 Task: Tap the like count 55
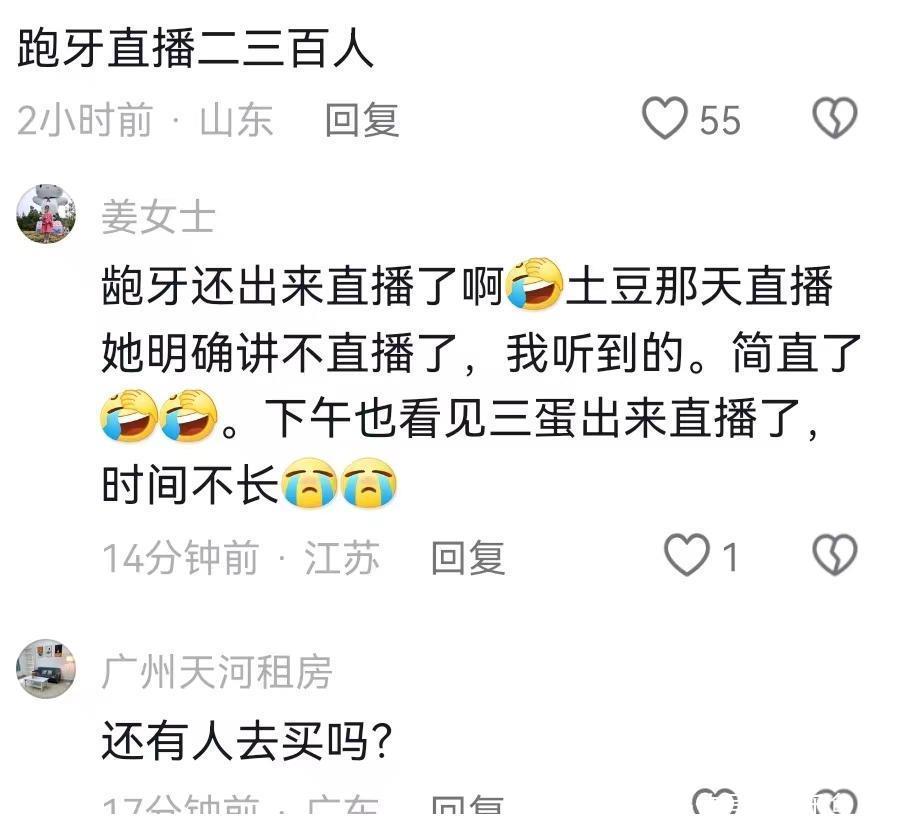[720, 120]
